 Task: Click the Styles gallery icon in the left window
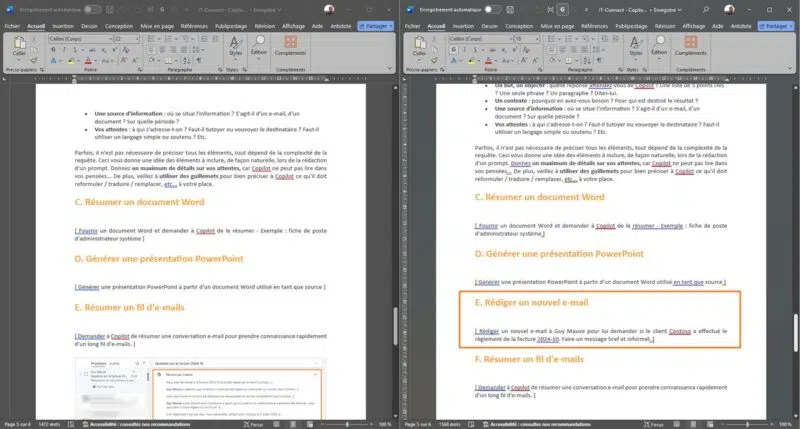point(234,44)
